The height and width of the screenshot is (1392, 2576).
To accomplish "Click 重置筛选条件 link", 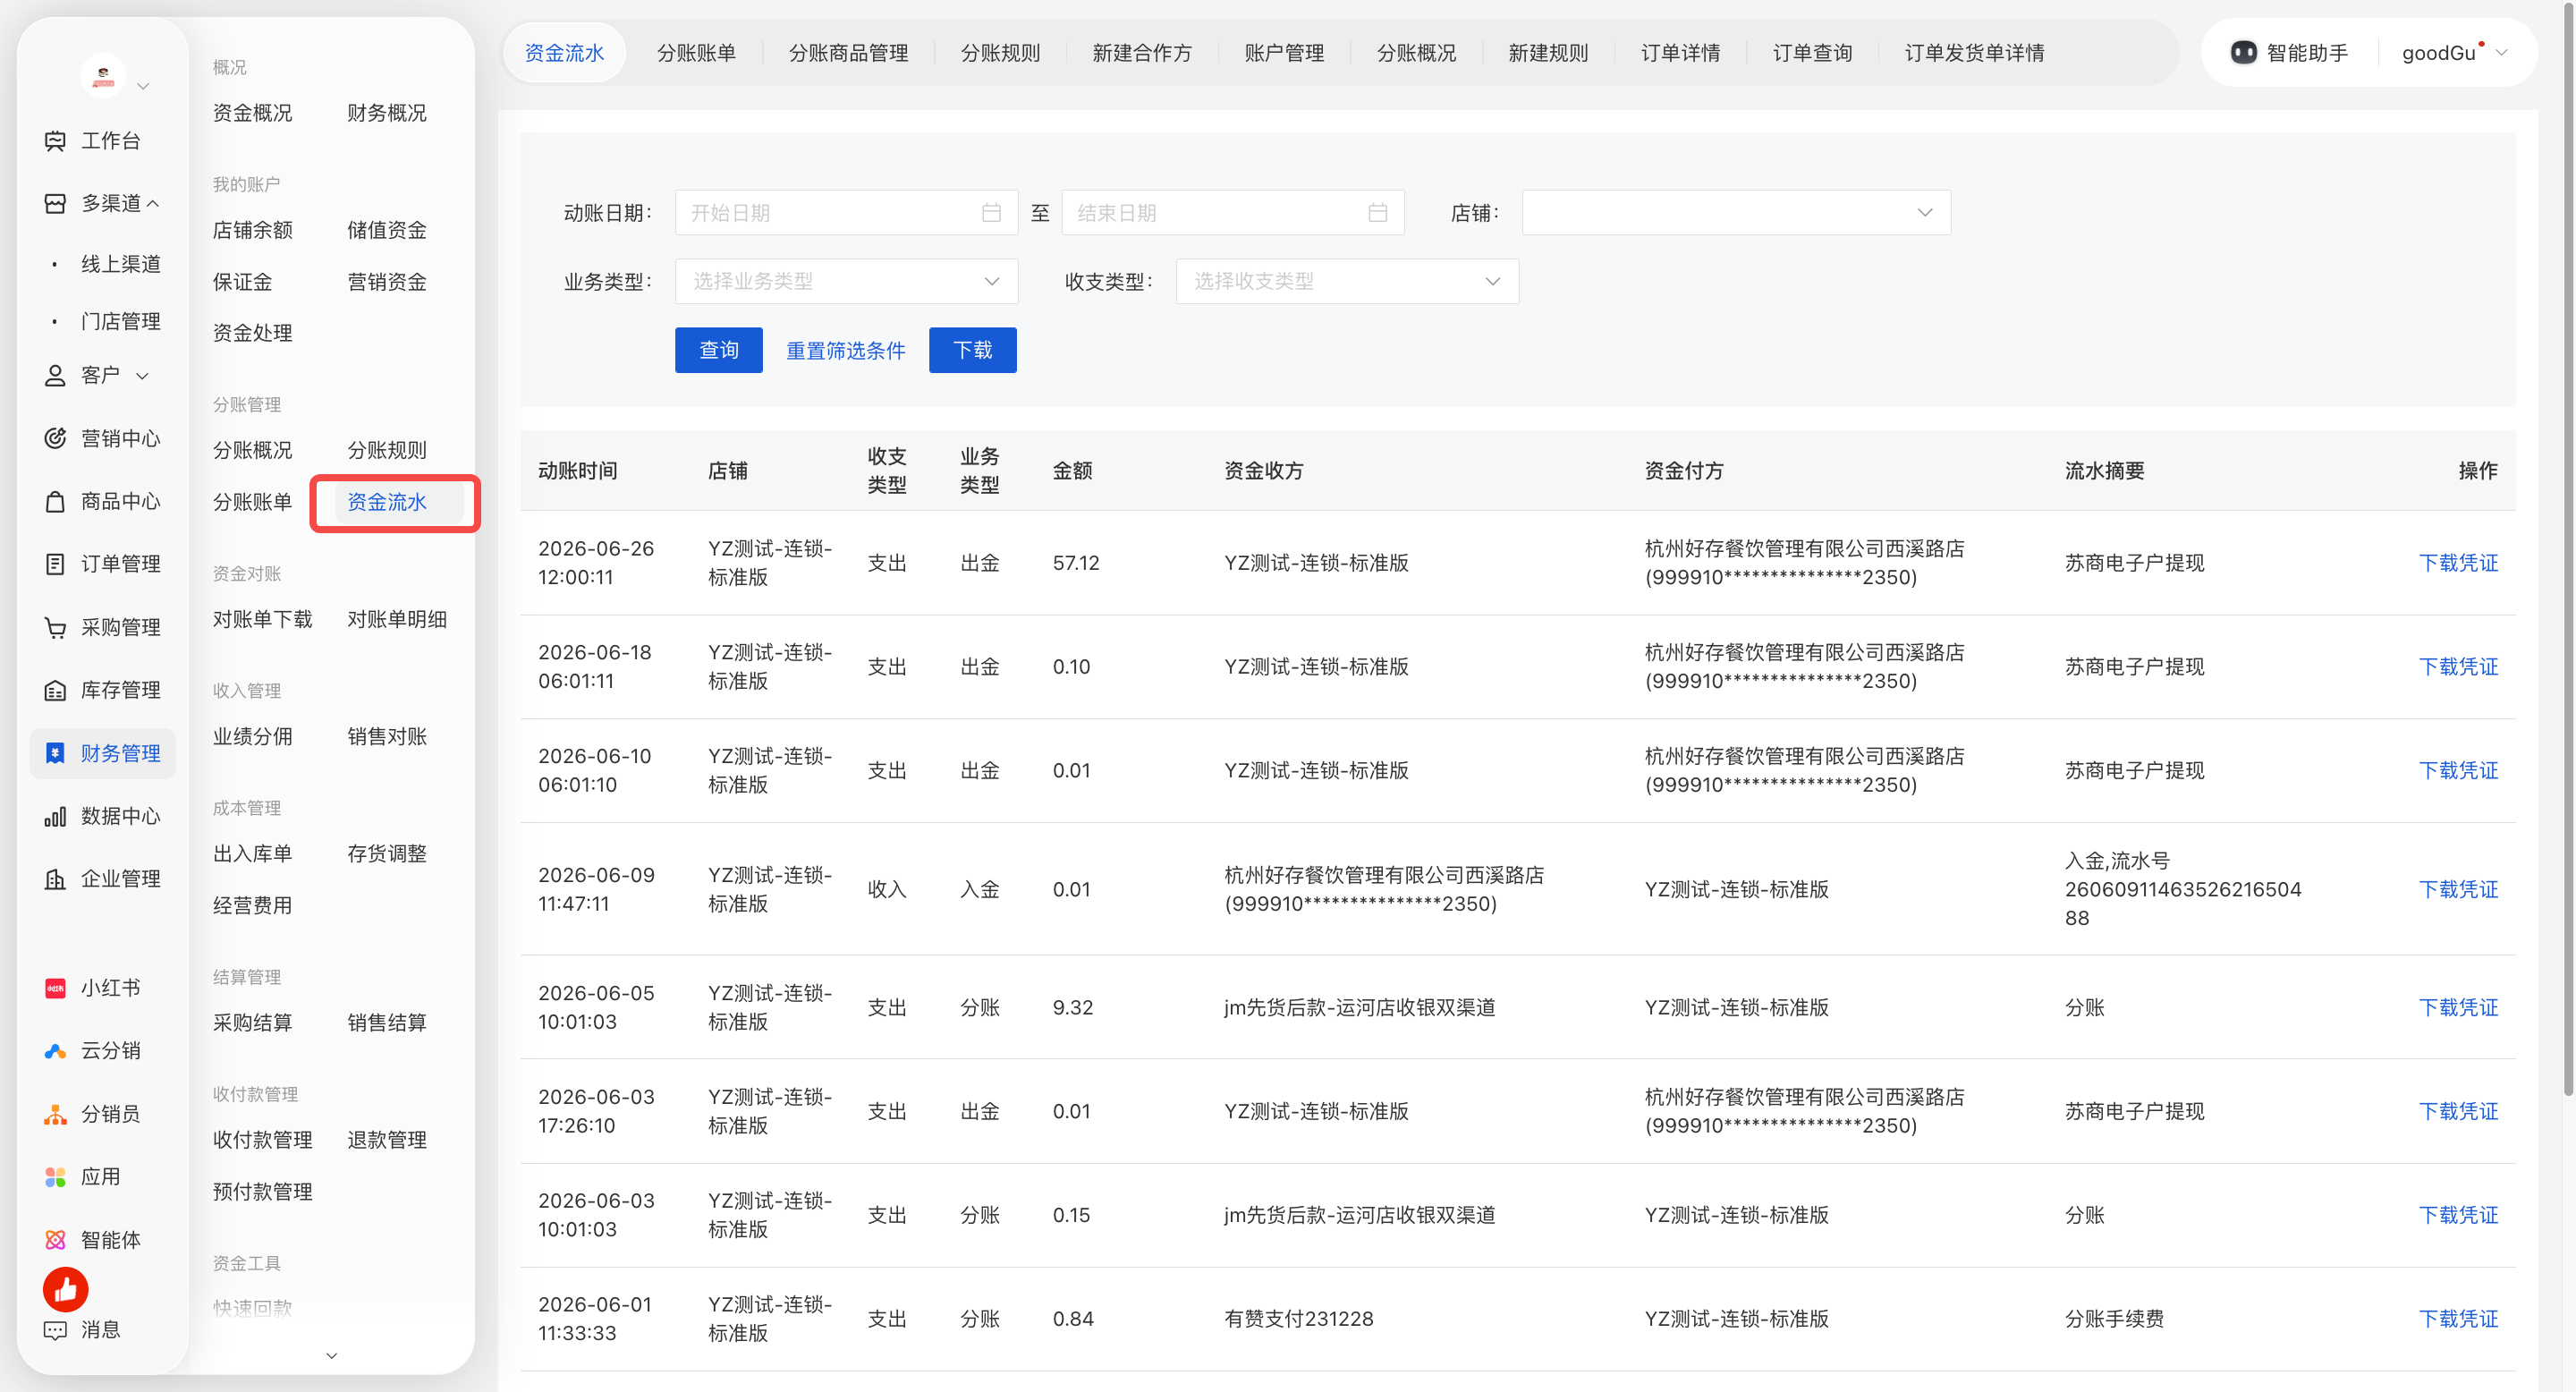I will pyautogui.click(x=845, y=350).
